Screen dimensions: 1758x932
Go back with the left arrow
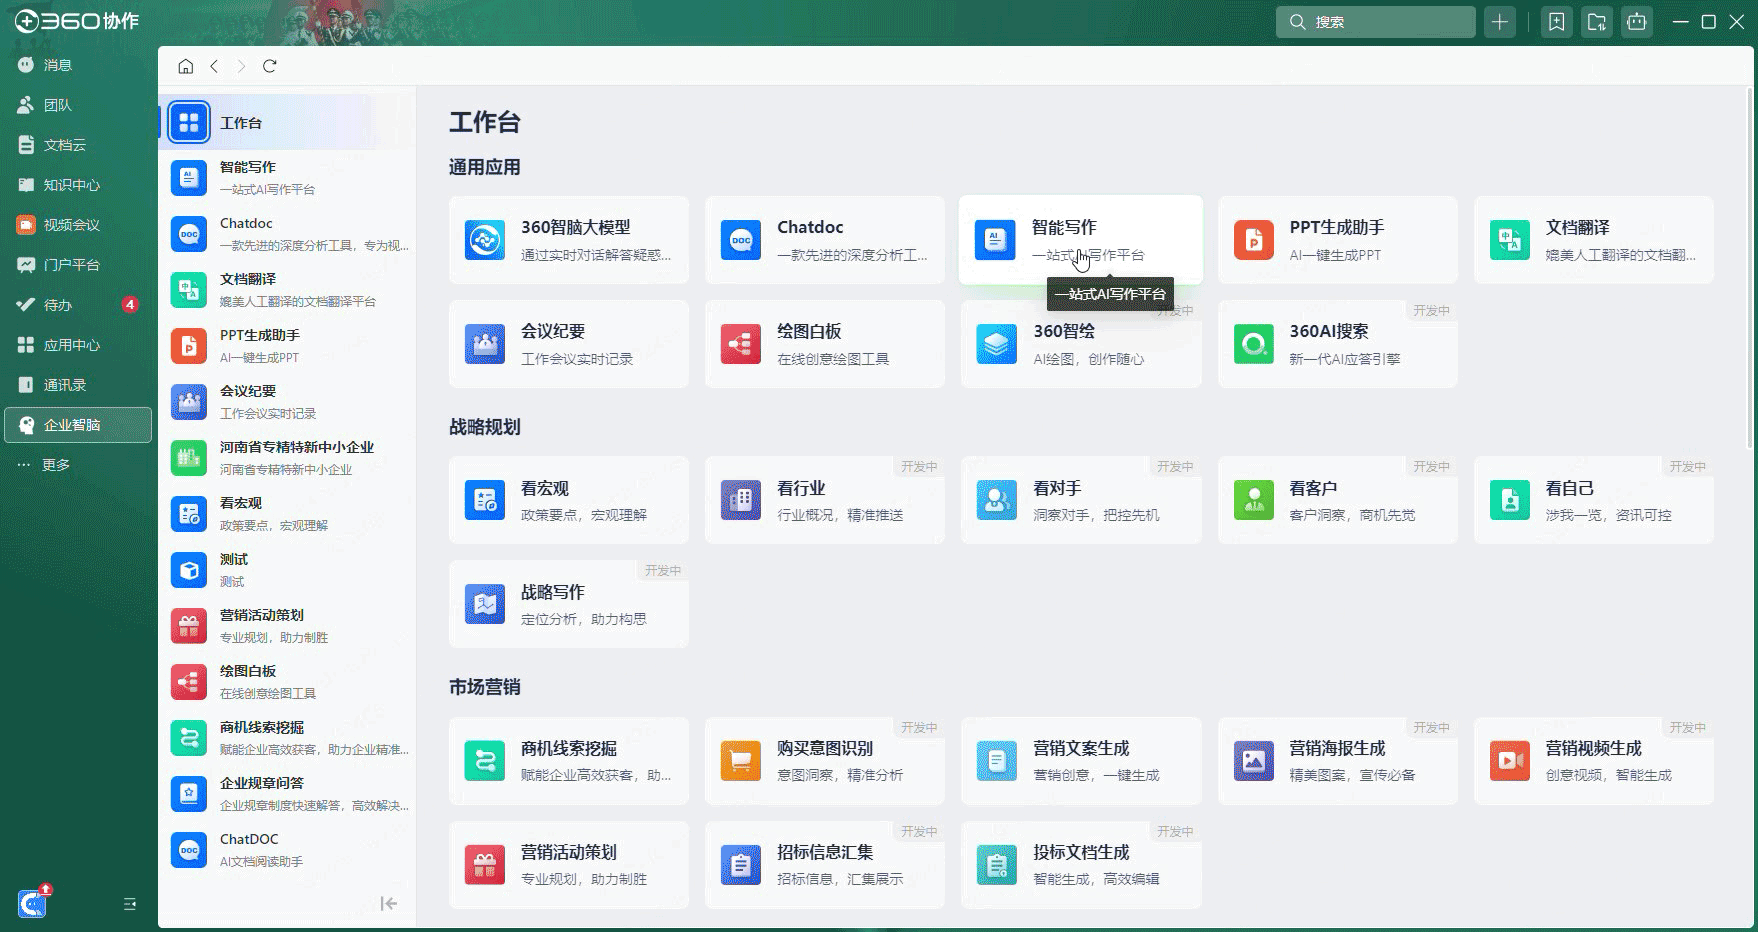pos(214,66)
